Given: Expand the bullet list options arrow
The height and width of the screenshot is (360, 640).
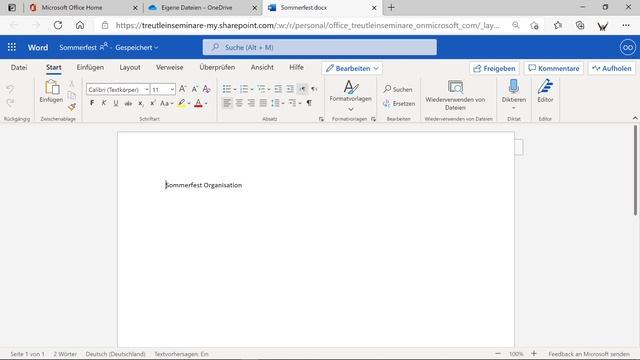Looking at the screenshot, I should pos(235,89).
